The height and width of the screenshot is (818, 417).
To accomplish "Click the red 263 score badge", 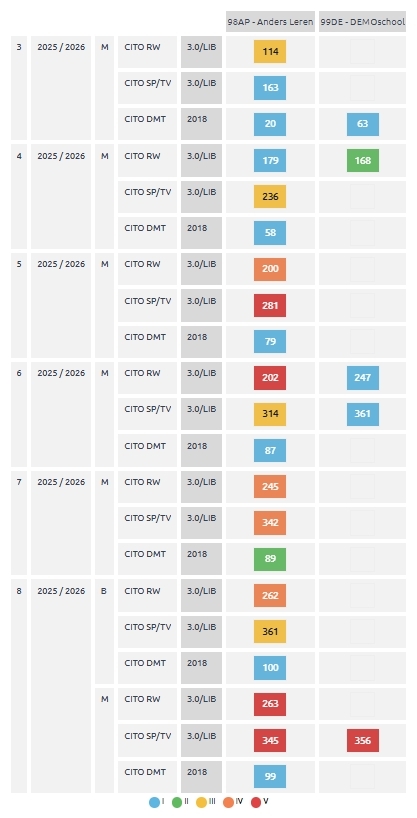I will 270,704.
